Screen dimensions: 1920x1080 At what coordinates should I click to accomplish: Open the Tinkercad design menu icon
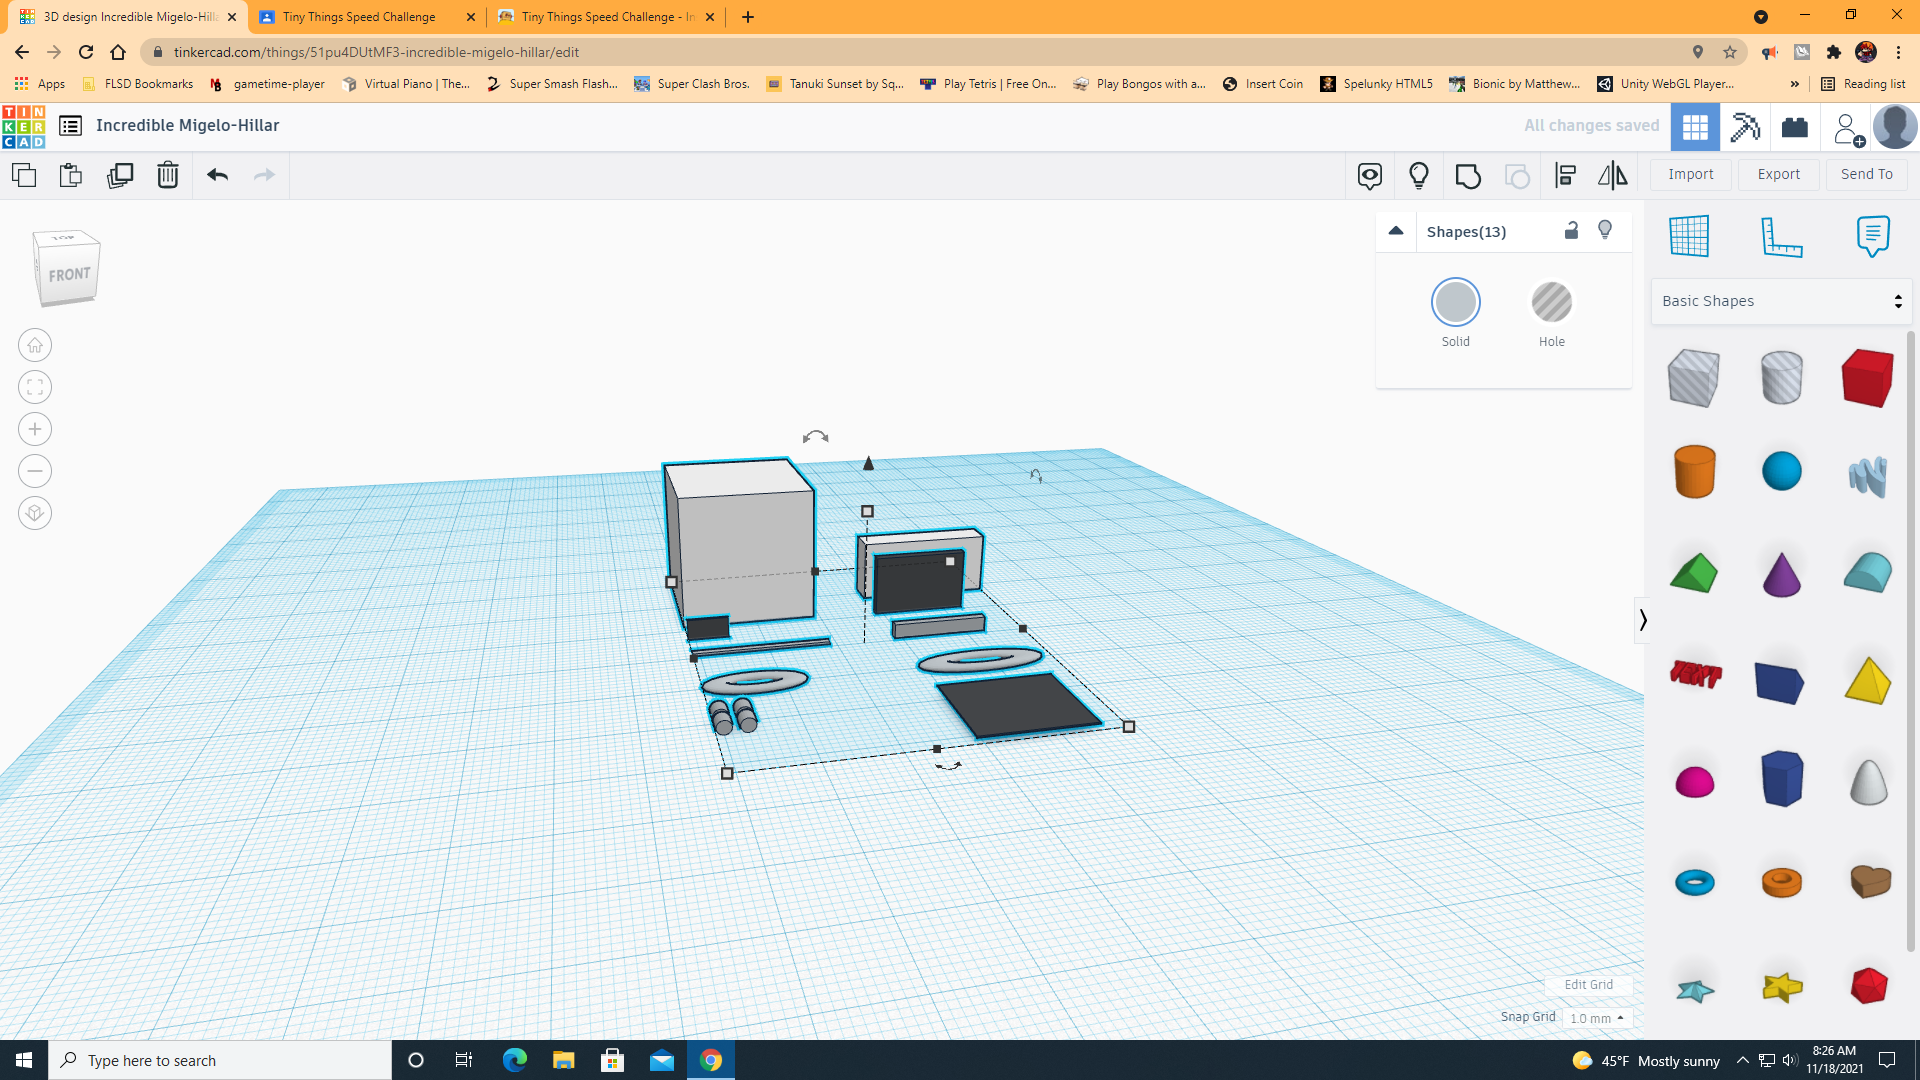[x=70, y=125]
